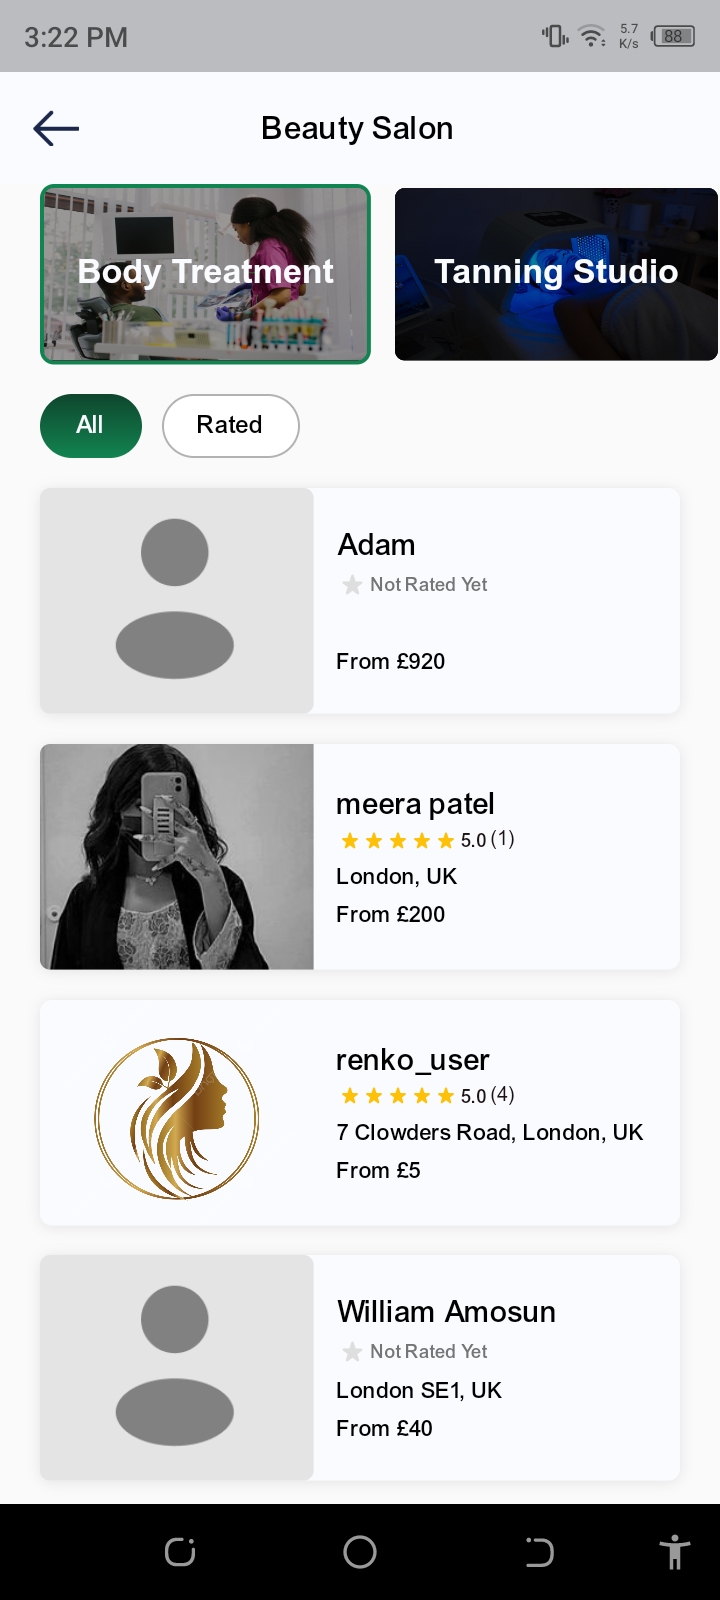Tap renko_user's five-star rating
Image resolution: width=720 pixels, height=1600 pixels.
[x=398, y=1097]
